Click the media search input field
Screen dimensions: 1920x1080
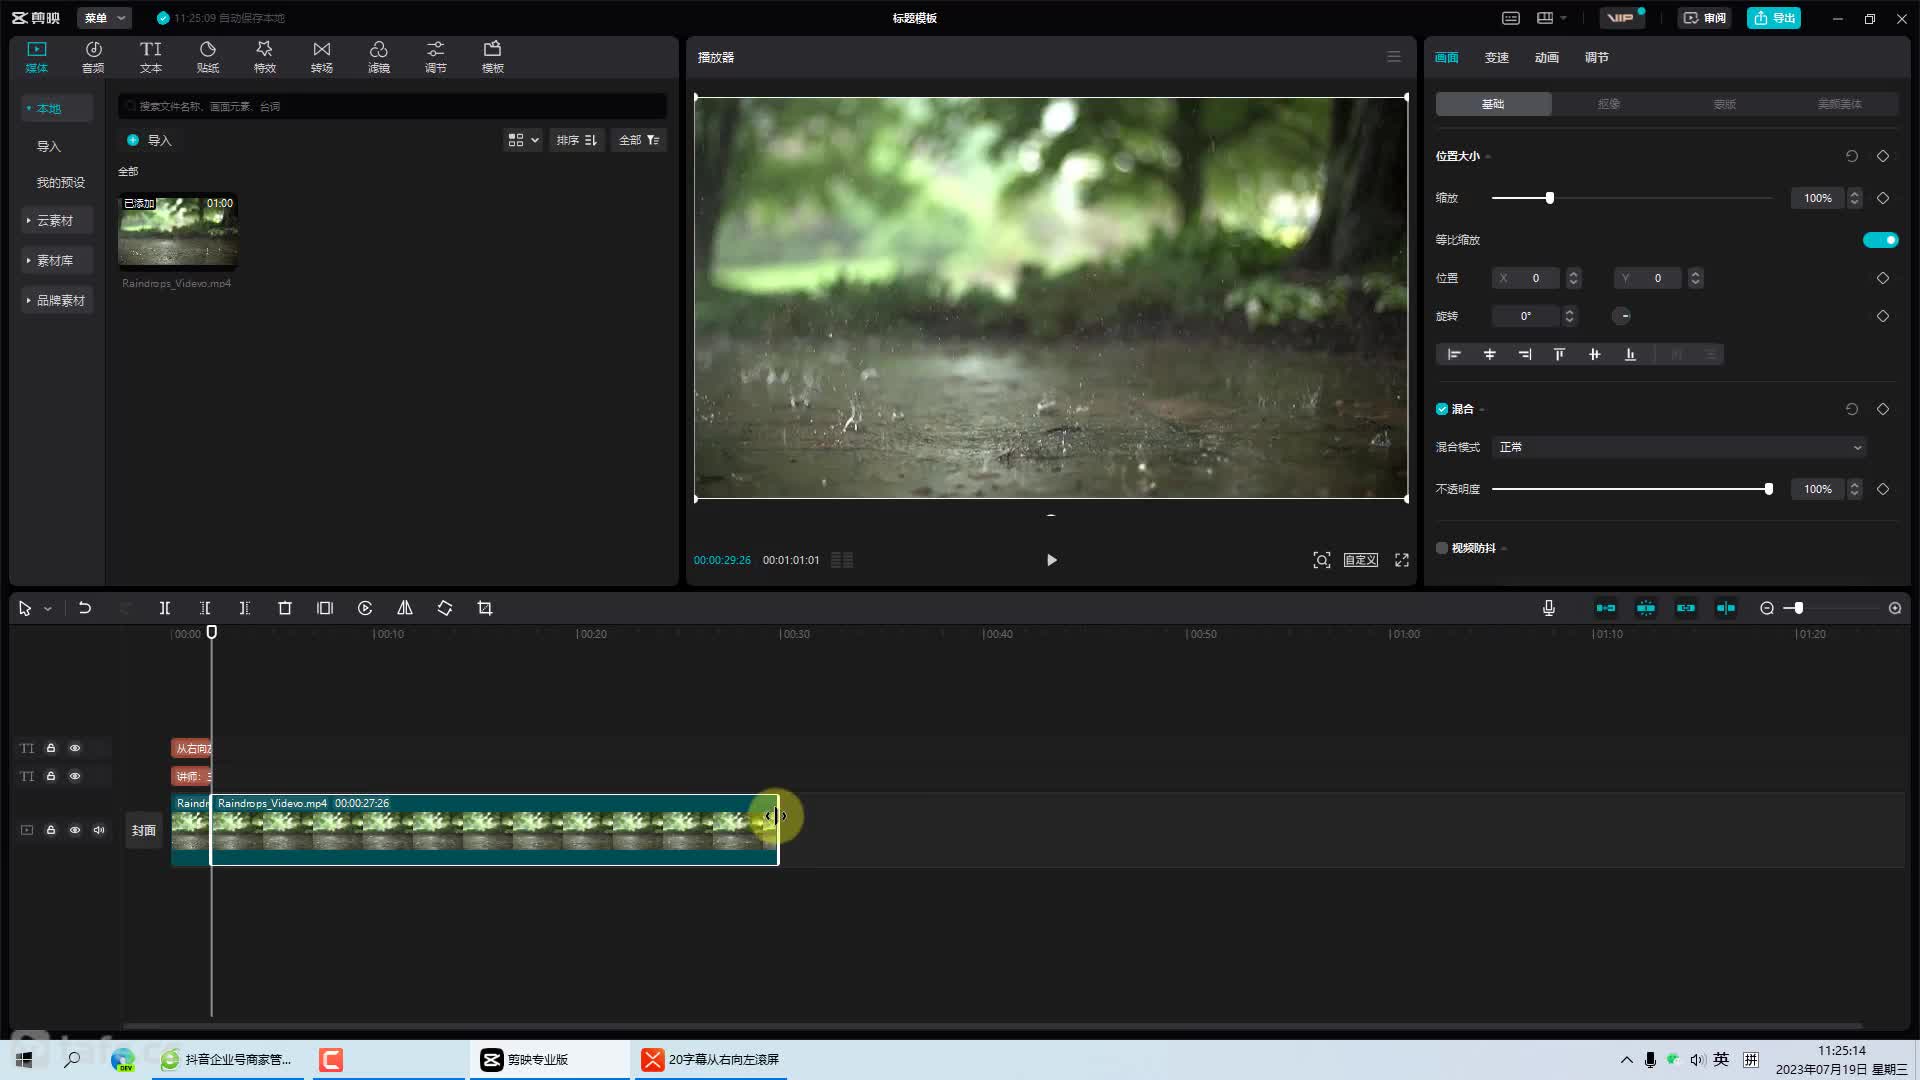pos(392,106)
